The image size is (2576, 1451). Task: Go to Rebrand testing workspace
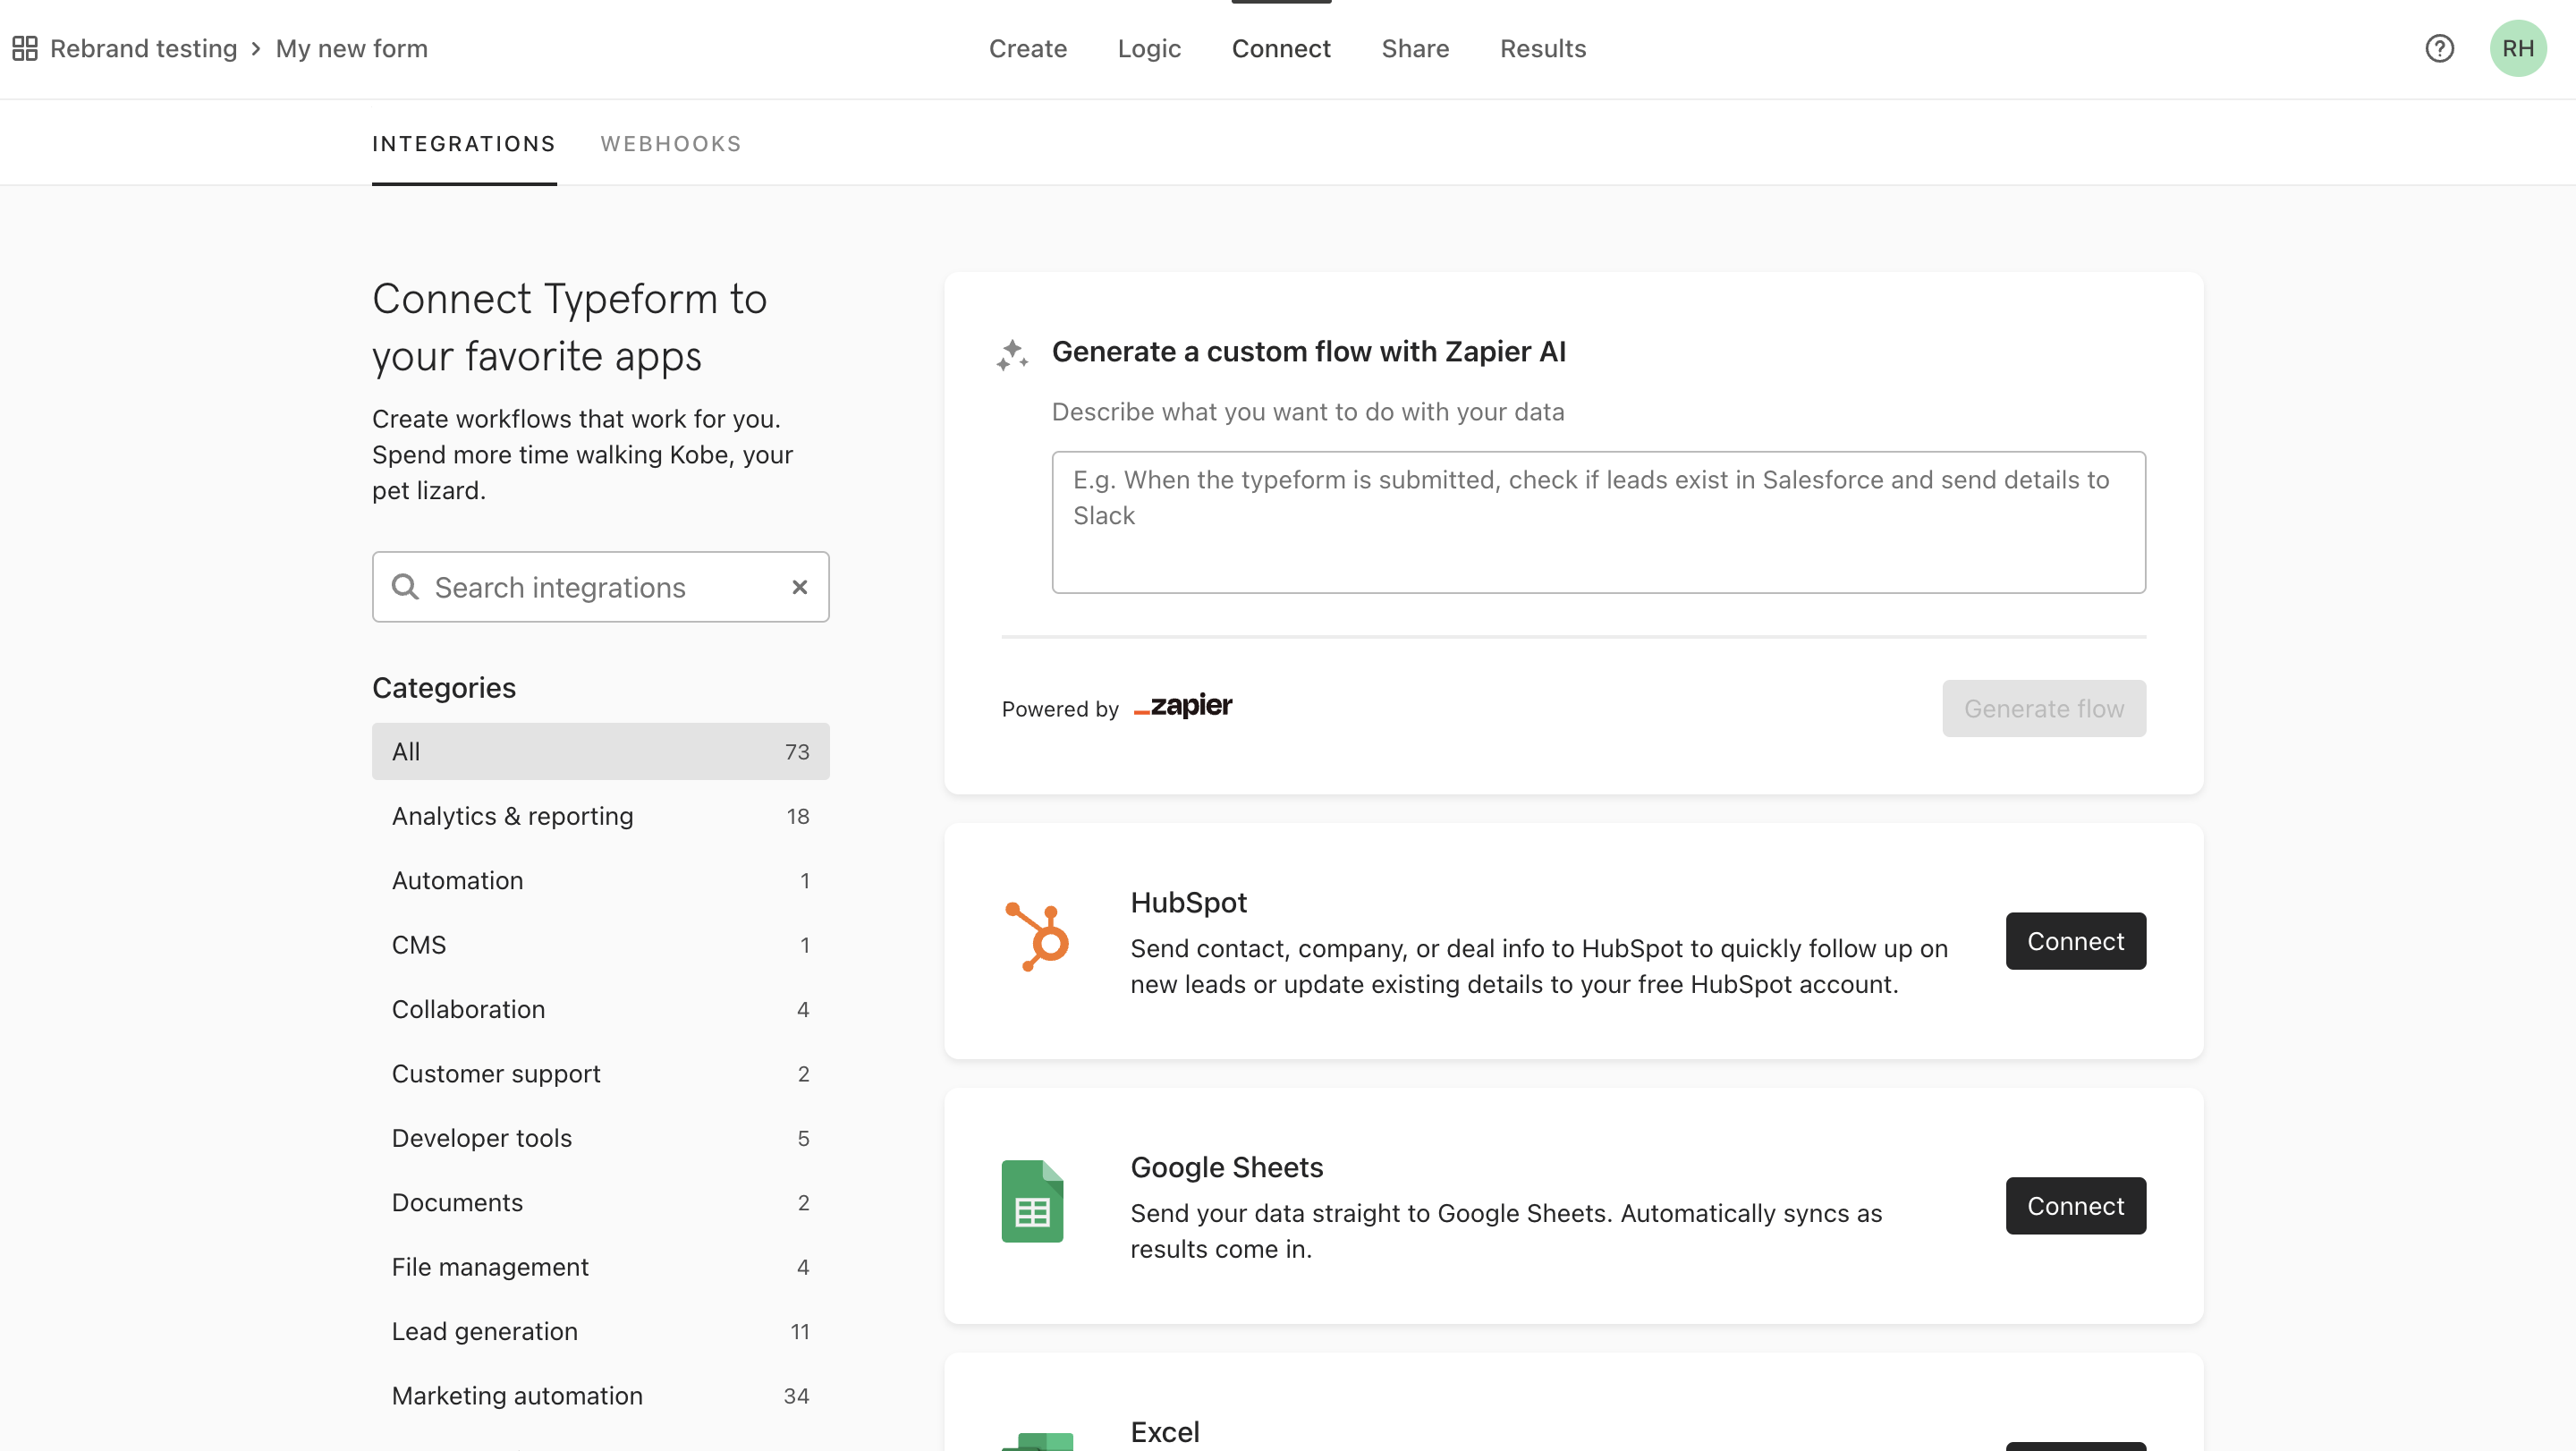click(143, 48)
